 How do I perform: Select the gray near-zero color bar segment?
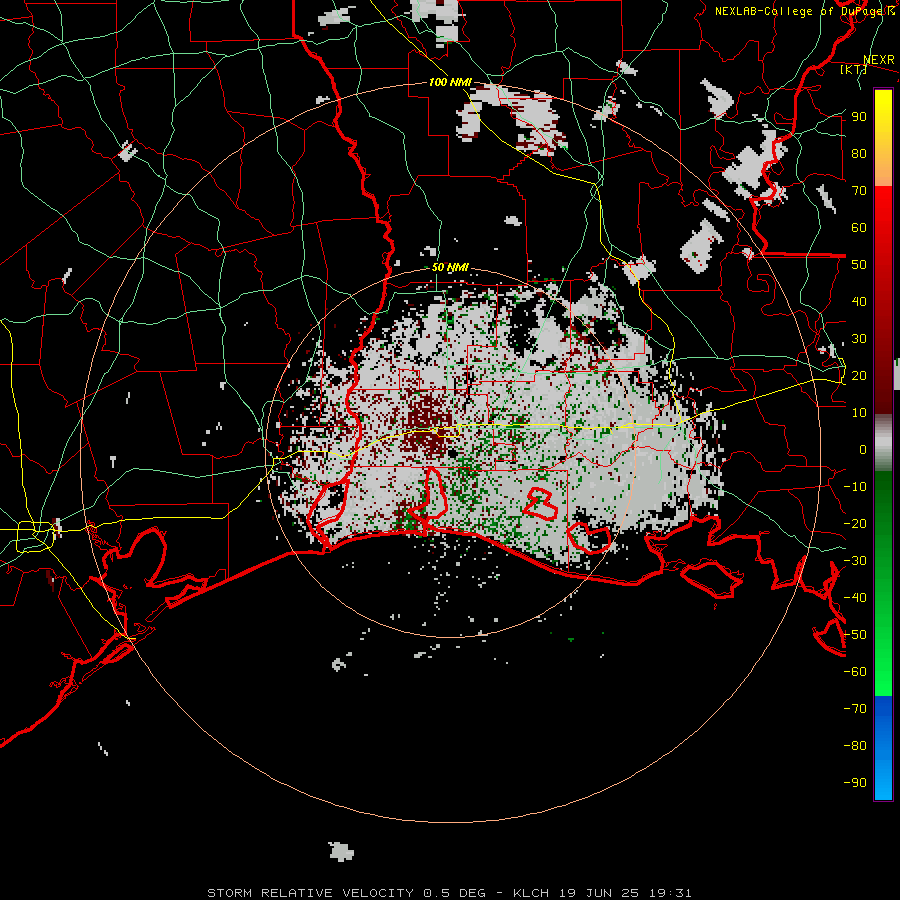point(883,443)
